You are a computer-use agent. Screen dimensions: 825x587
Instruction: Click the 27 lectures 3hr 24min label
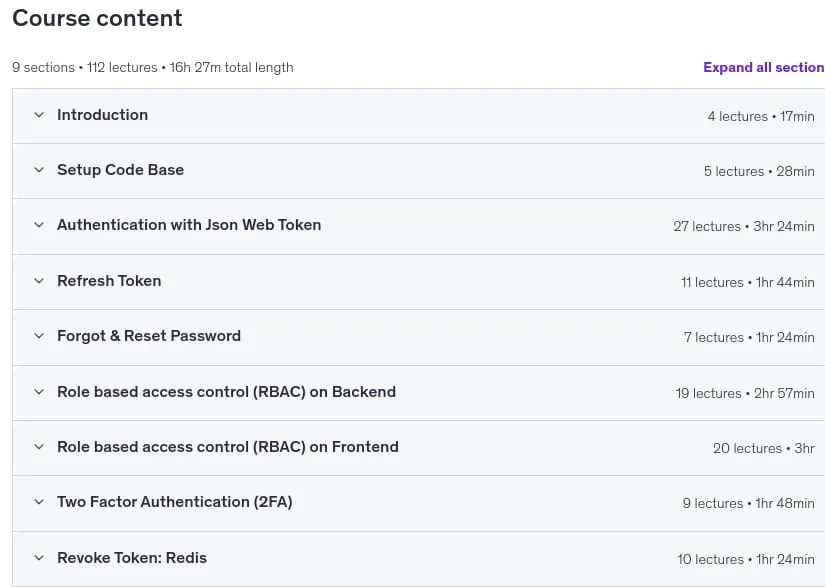point(743,226)
